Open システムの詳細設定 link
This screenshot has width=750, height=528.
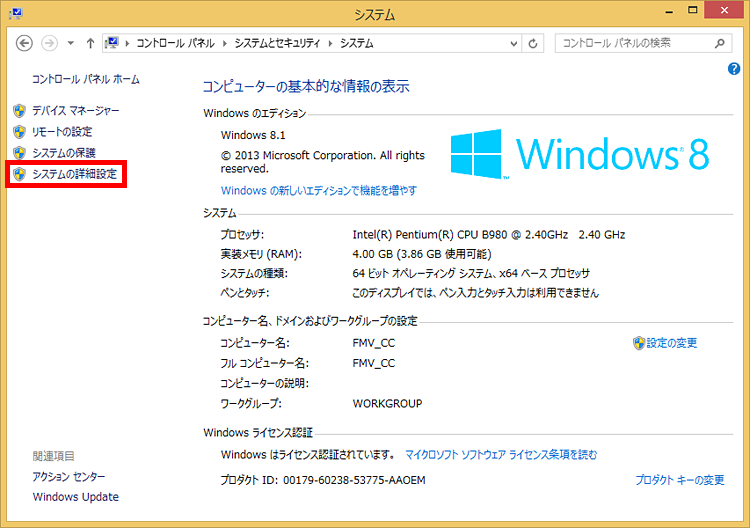(74, 175)
